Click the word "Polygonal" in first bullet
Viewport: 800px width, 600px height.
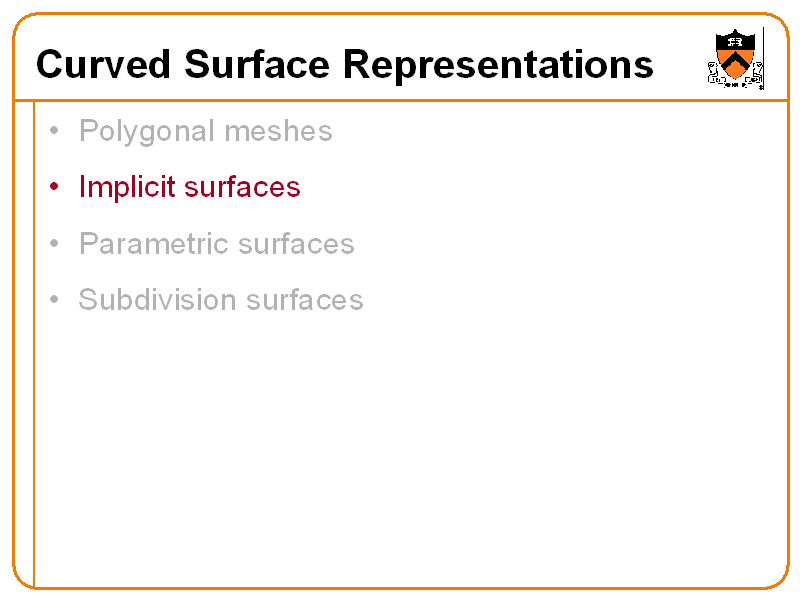pos(146,131)
